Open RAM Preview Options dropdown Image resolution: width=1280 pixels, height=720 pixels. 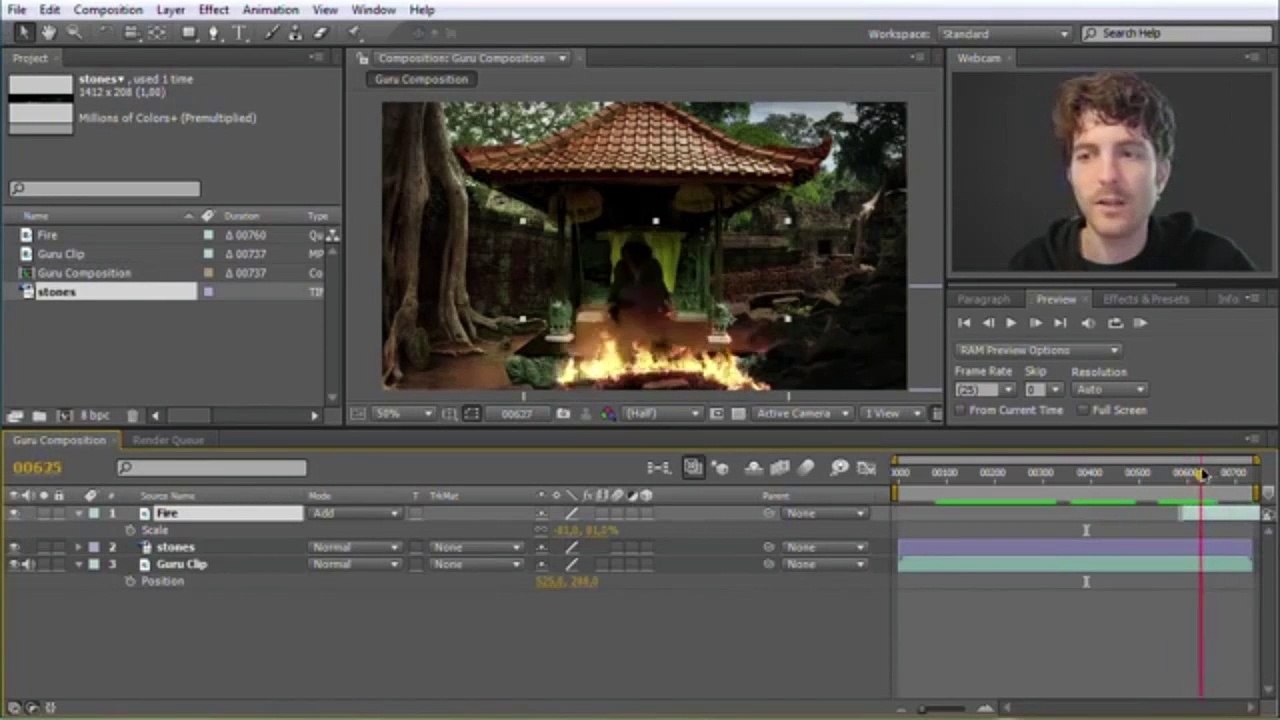pyautogui.click(x=1037, y=350)
